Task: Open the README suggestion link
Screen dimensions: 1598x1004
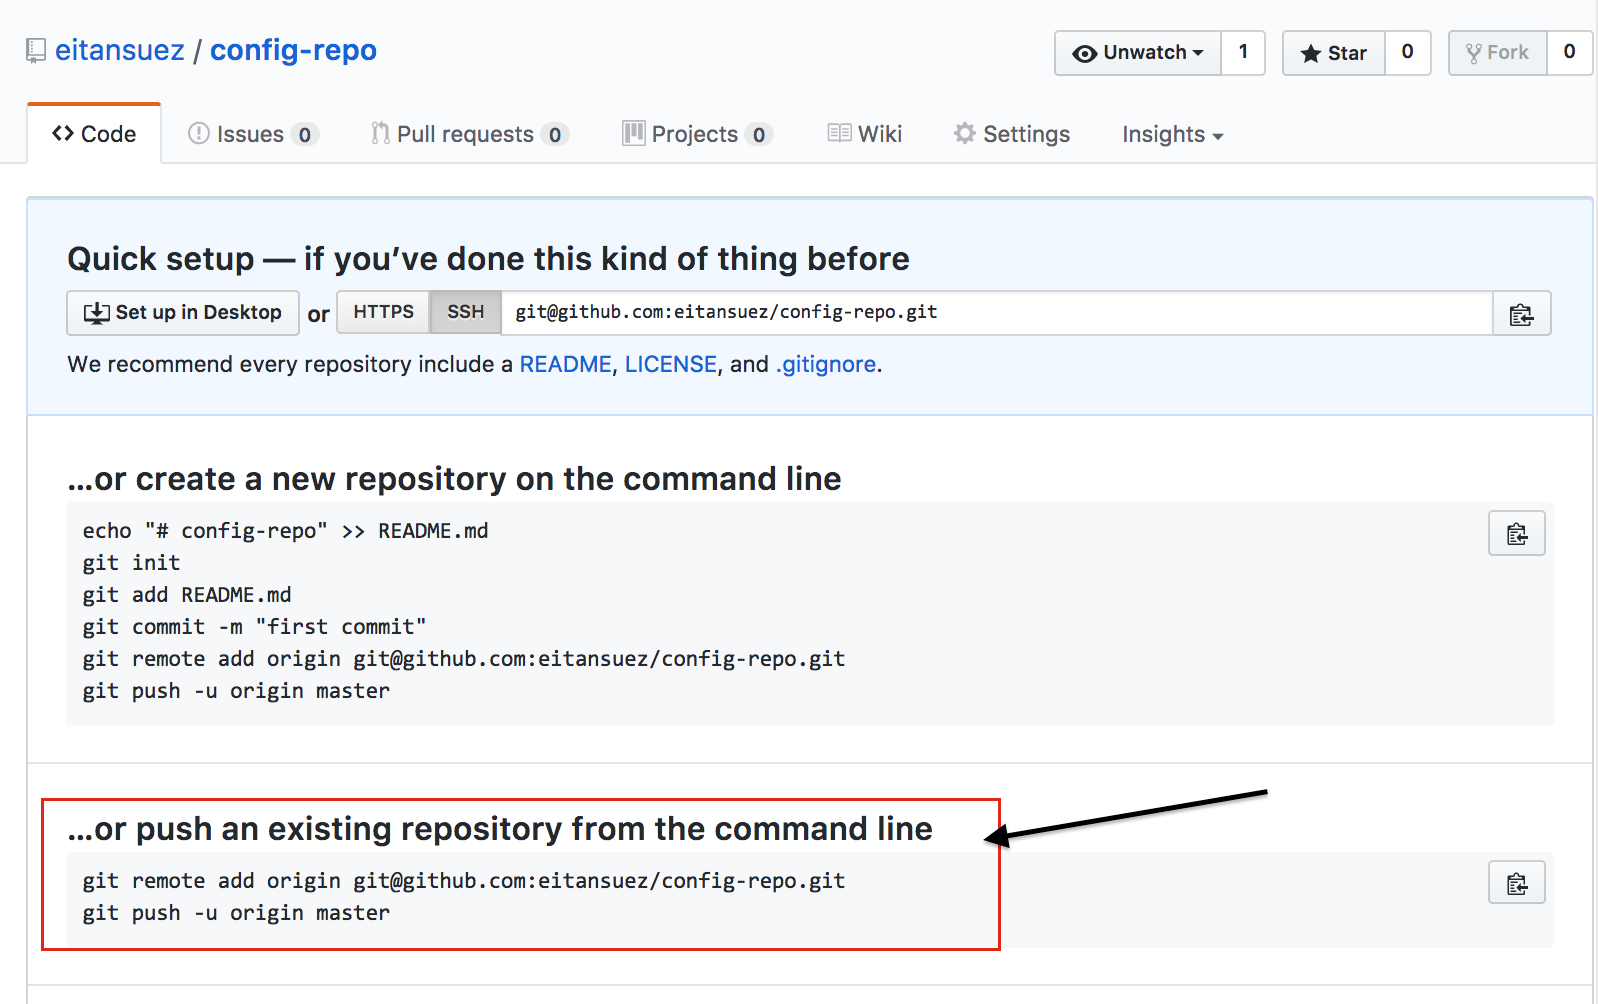Action: (565, 364)
